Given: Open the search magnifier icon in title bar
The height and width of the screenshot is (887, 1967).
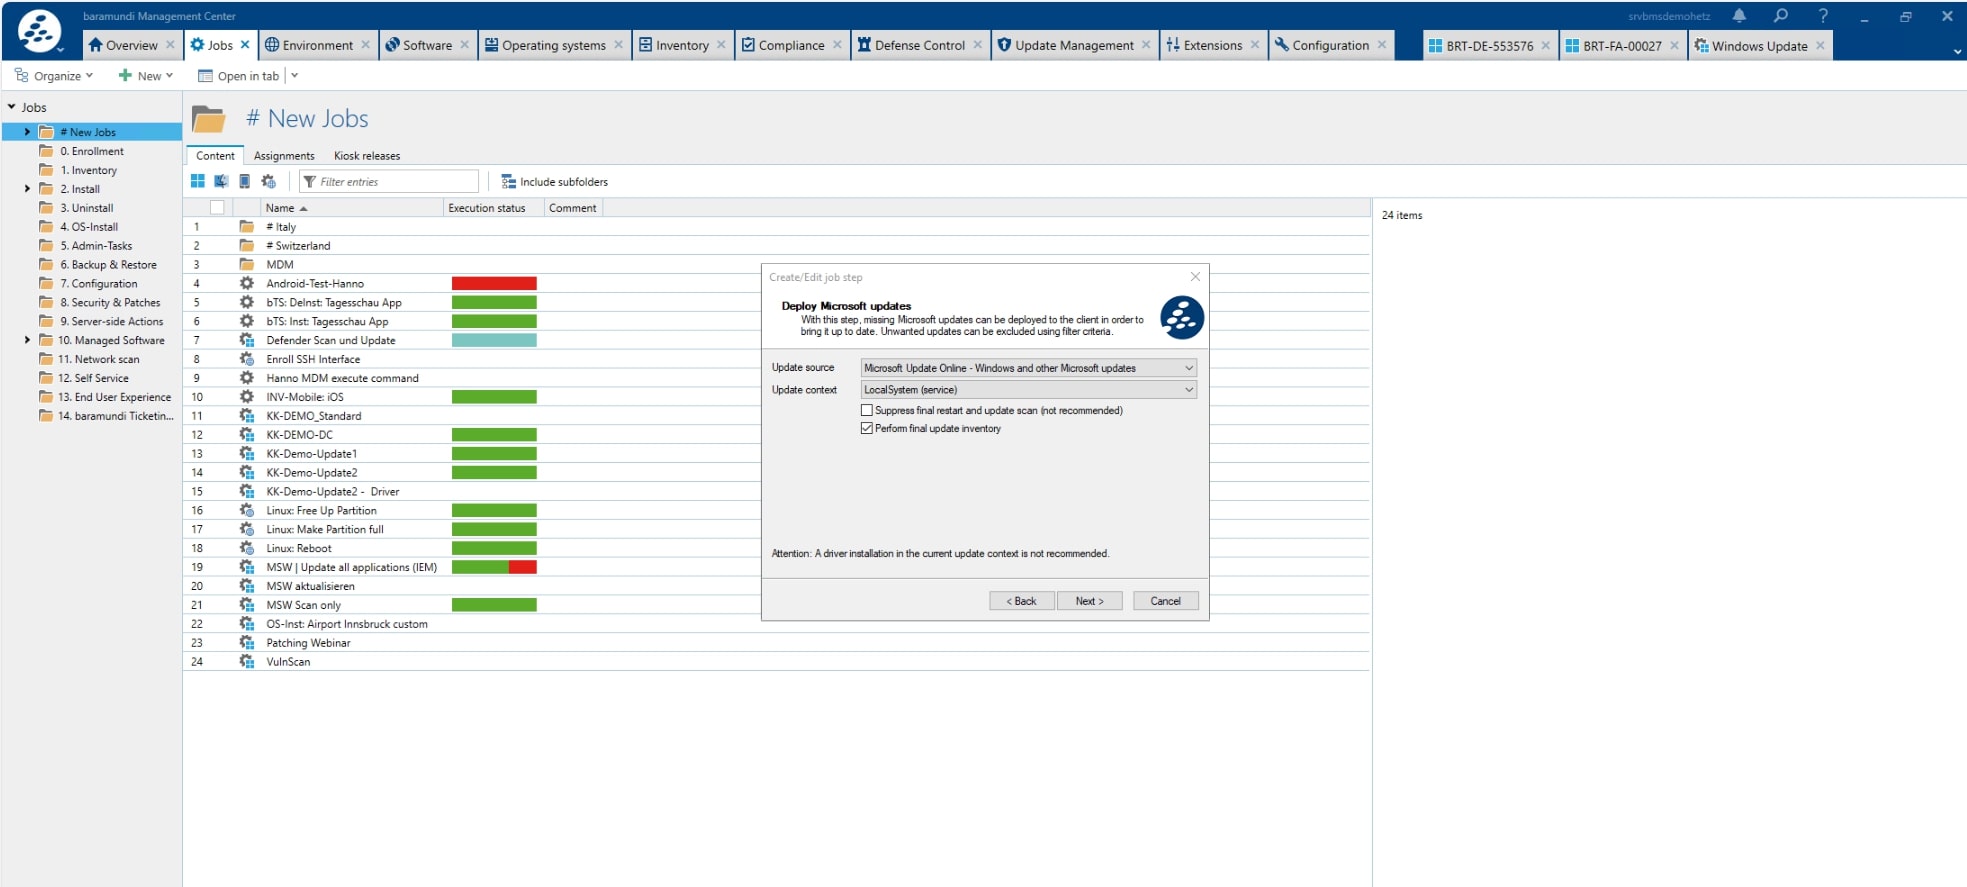Looking at the screenshot, I should tap(1781, 16).
